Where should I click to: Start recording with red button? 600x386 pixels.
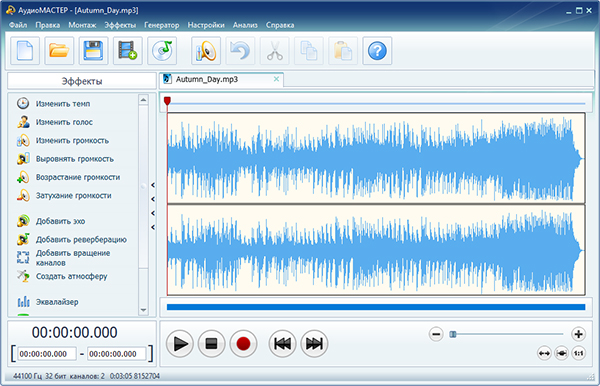pos(243,344)
